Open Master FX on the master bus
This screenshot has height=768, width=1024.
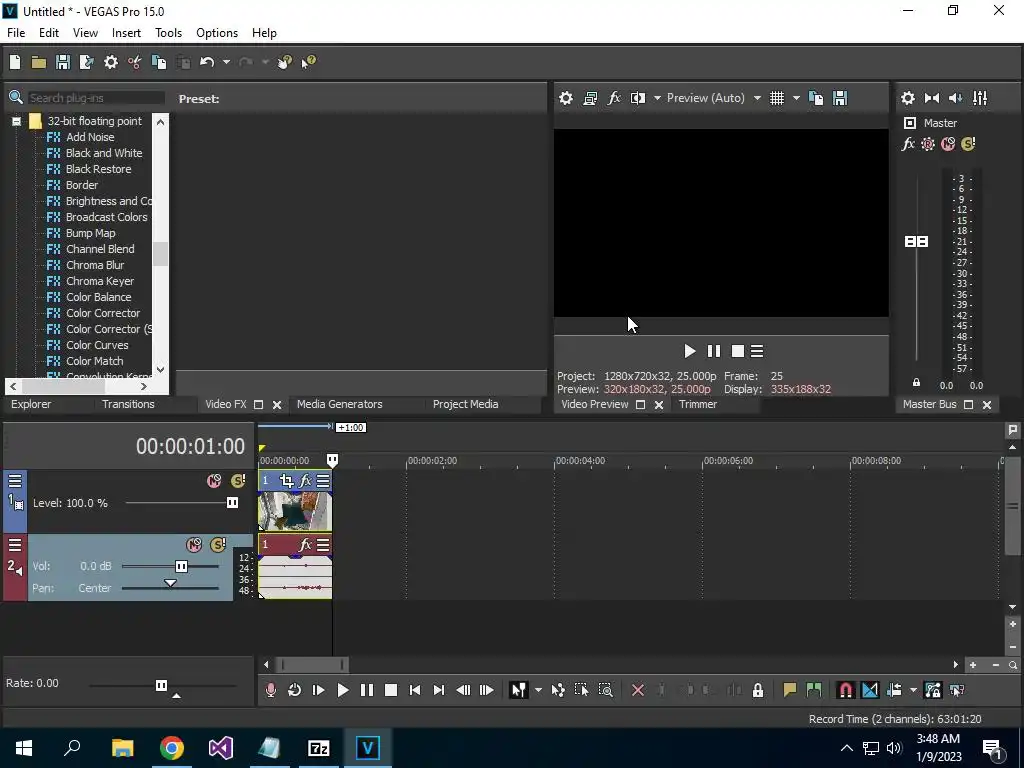tap(908, 144)
